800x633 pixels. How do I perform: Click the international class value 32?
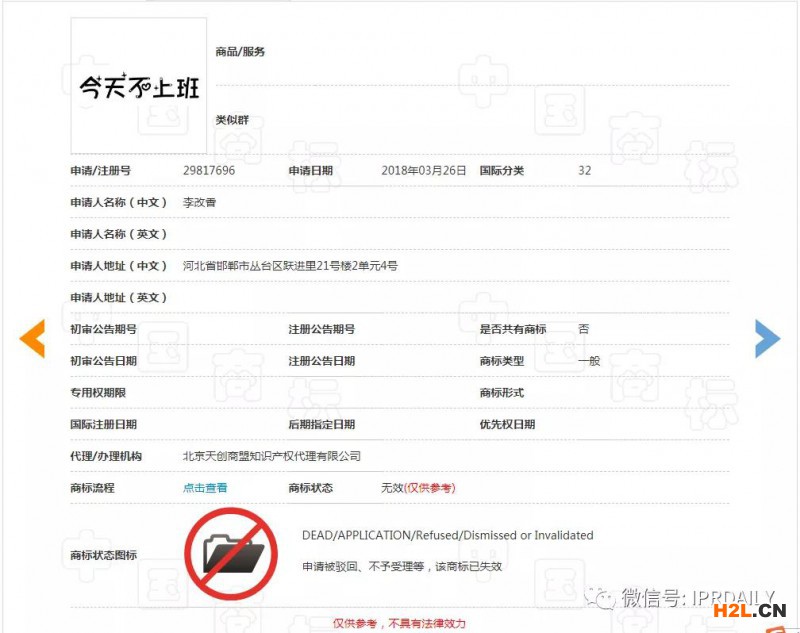click(x=584, y=171)
